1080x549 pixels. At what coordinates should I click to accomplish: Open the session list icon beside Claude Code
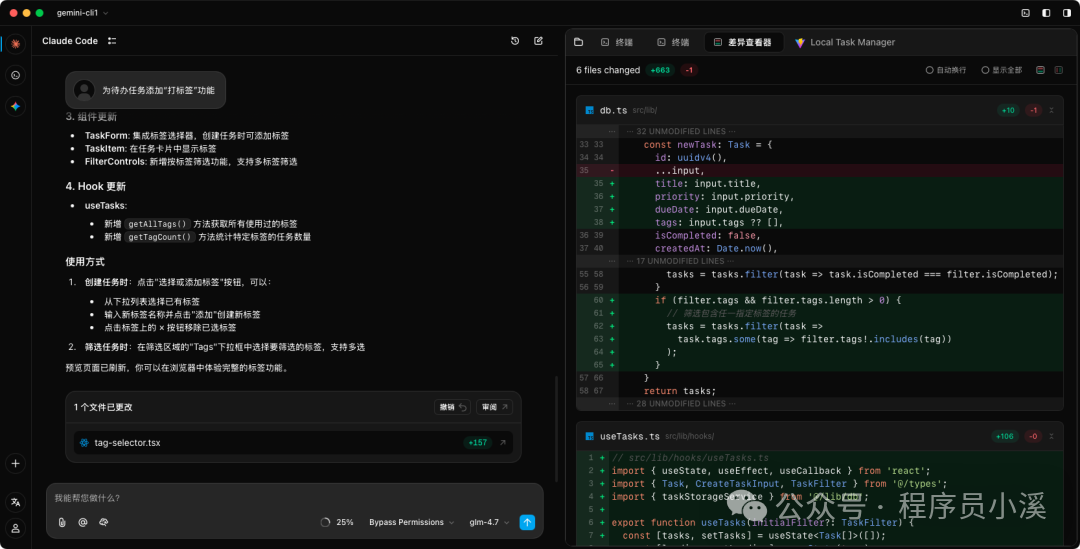(x=112, y=41)
